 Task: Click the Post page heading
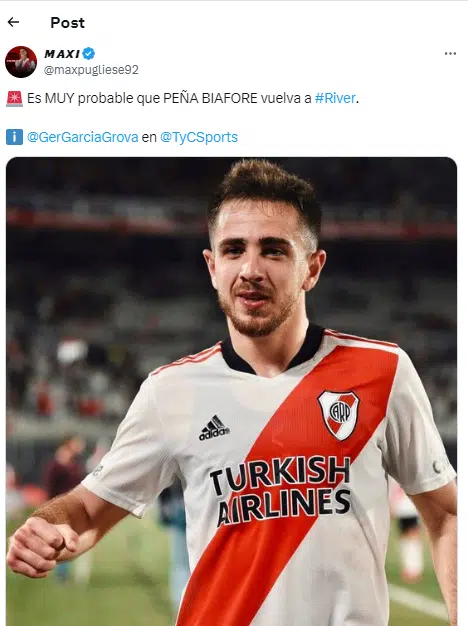[67, 23]
